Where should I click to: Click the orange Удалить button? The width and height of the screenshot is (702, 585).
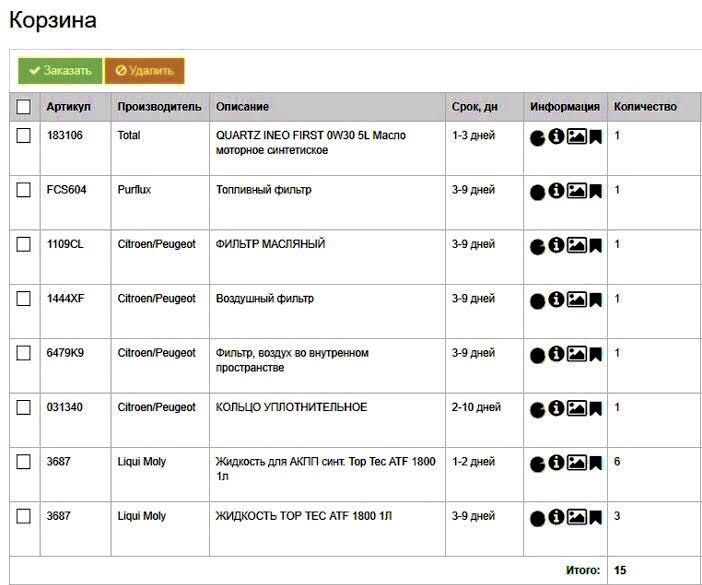(x=145, y=71)
